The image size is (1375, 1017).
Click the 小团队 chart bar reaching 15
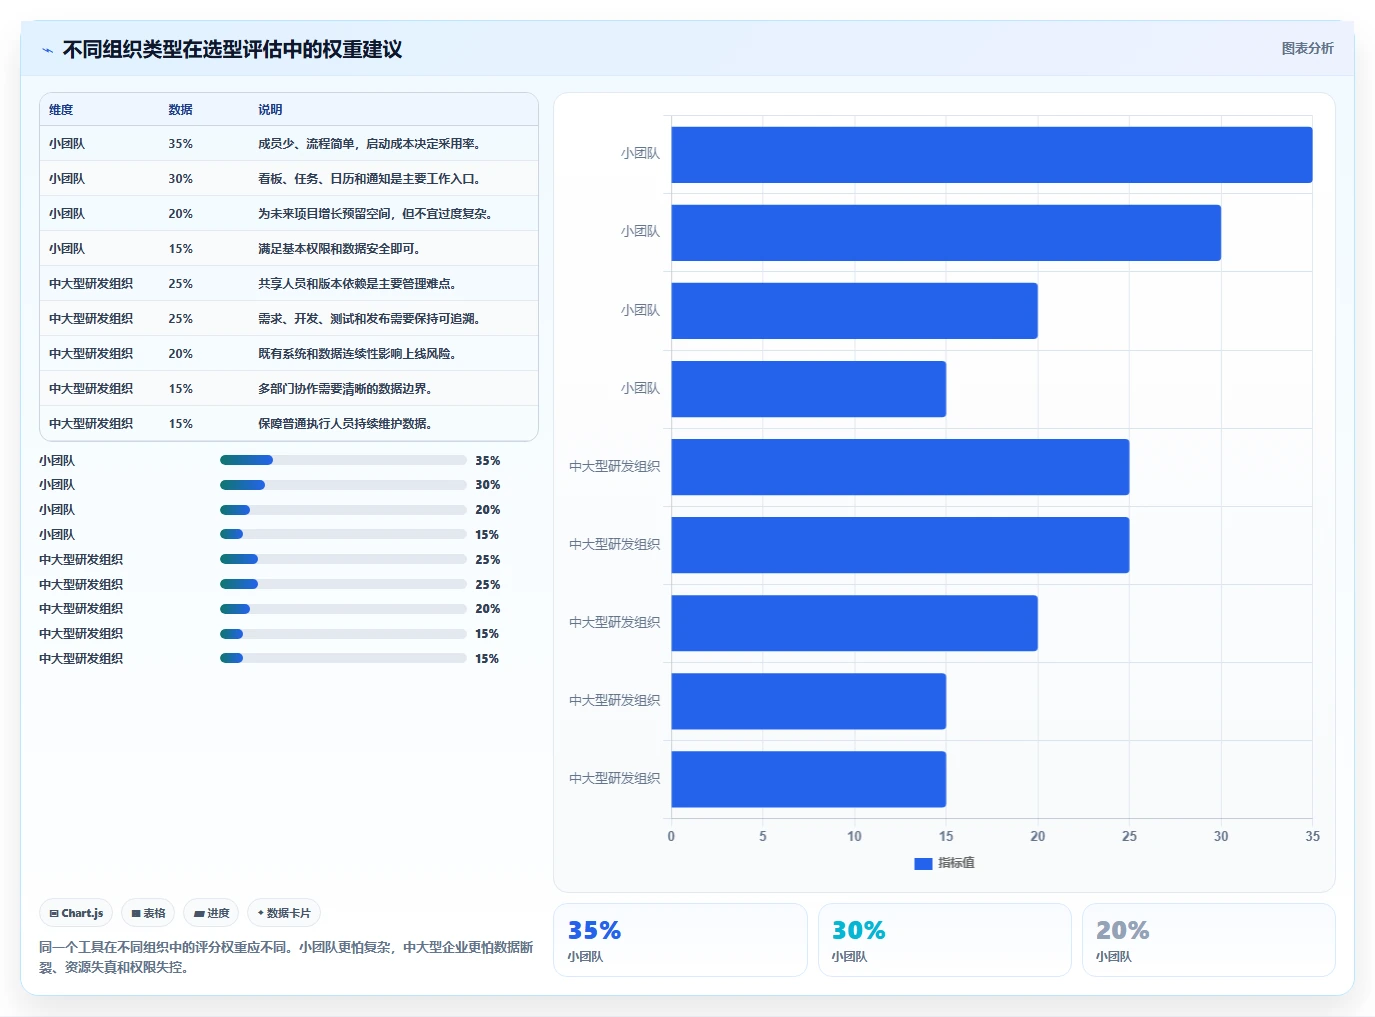click(x=808, y=389)
